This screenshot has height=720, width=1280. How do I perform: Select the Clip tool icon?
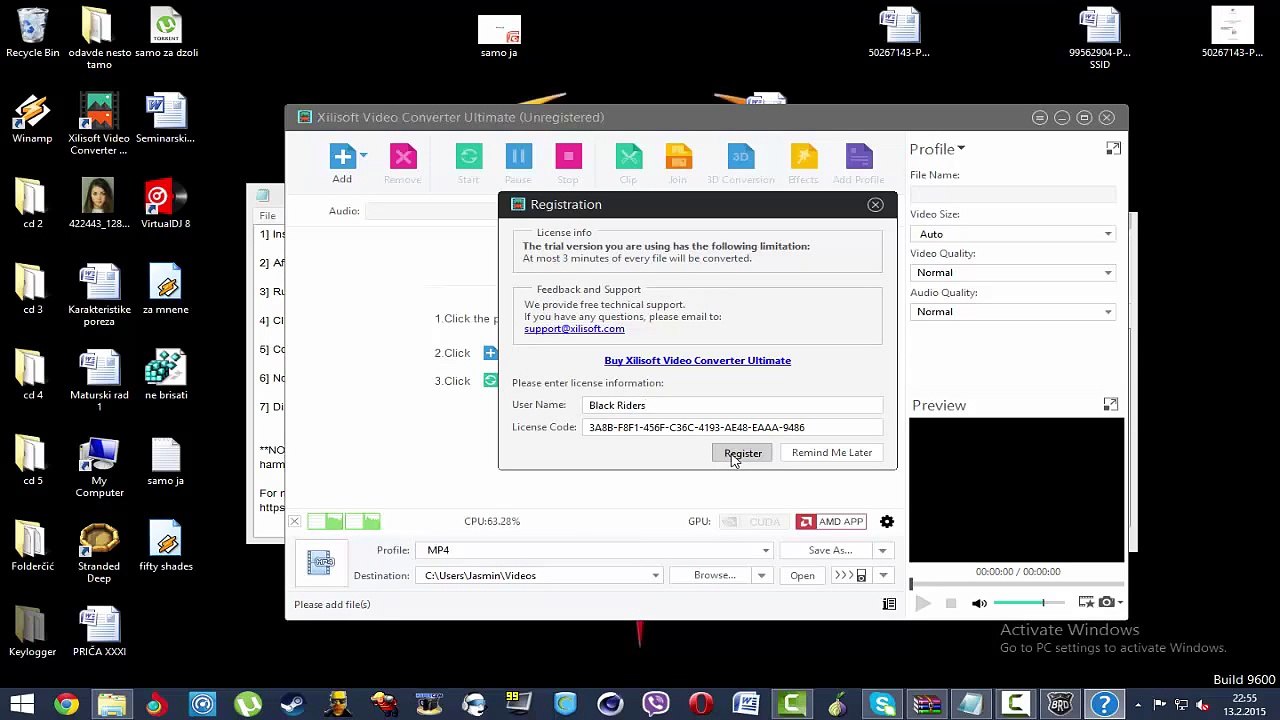point(628,156)
